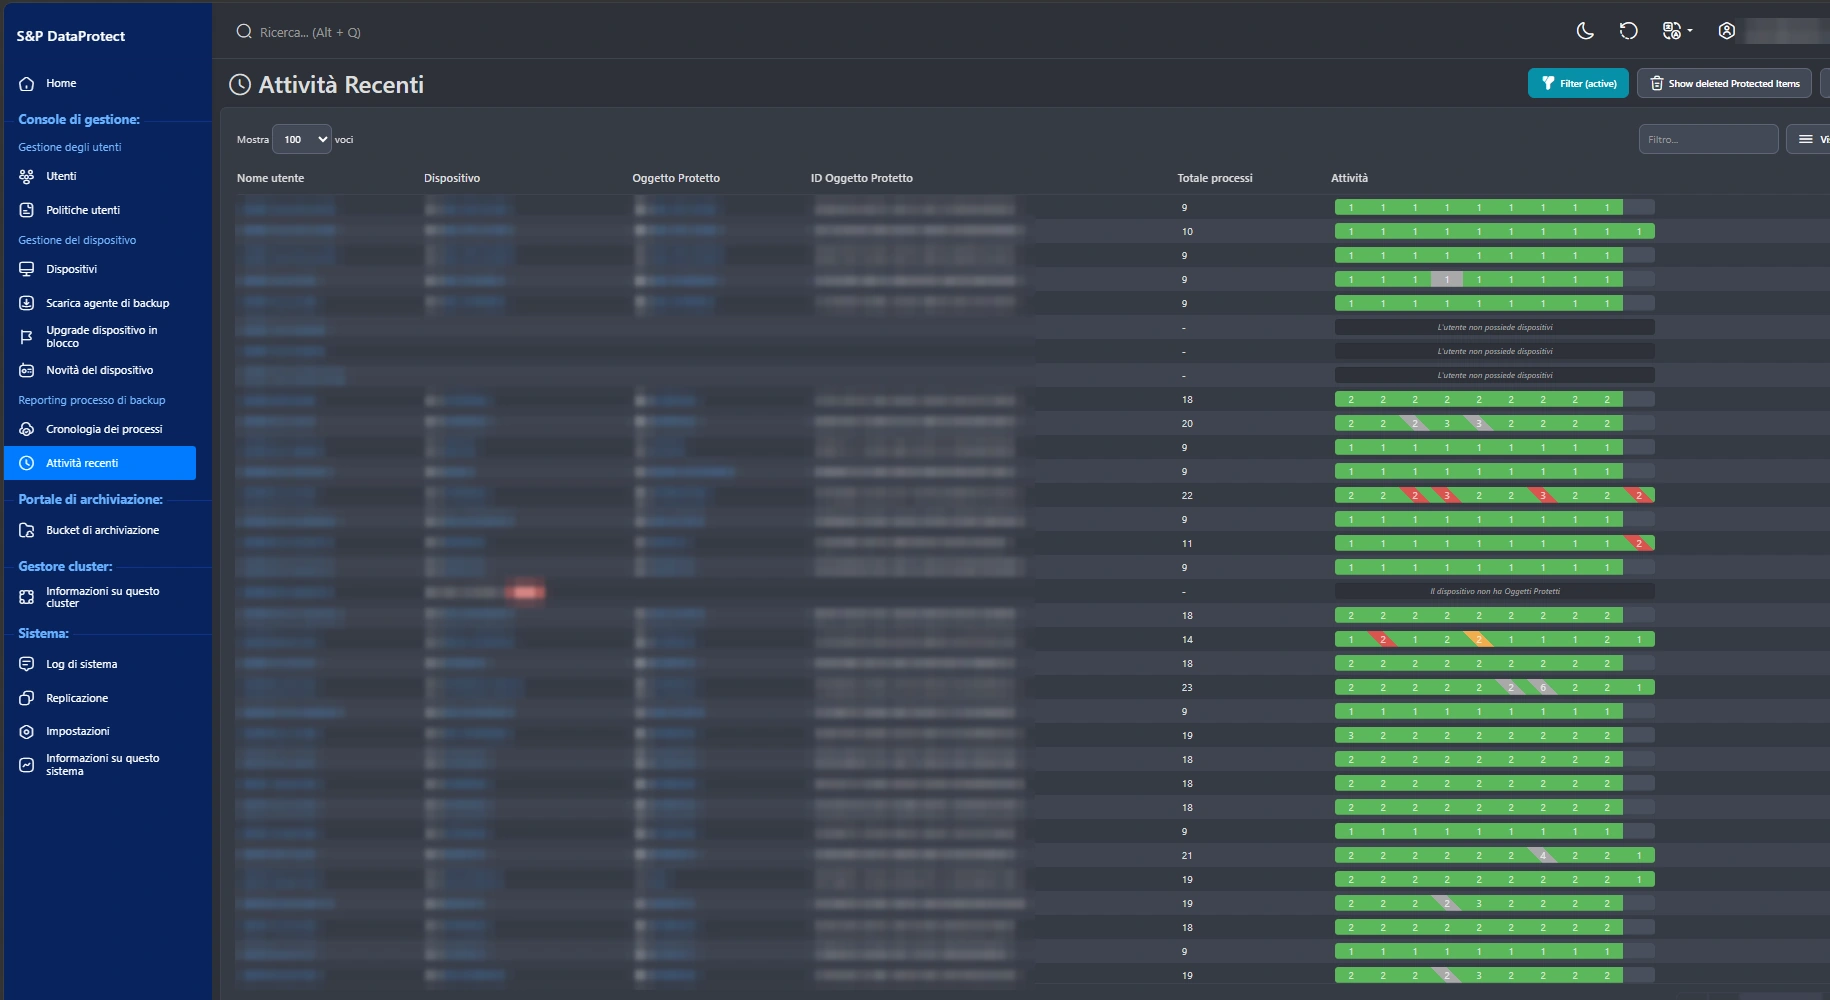Screen dimensions: 1830x1000
Task: Select Attività recenti clock icon in sidebar
Action: coord(27,463)
